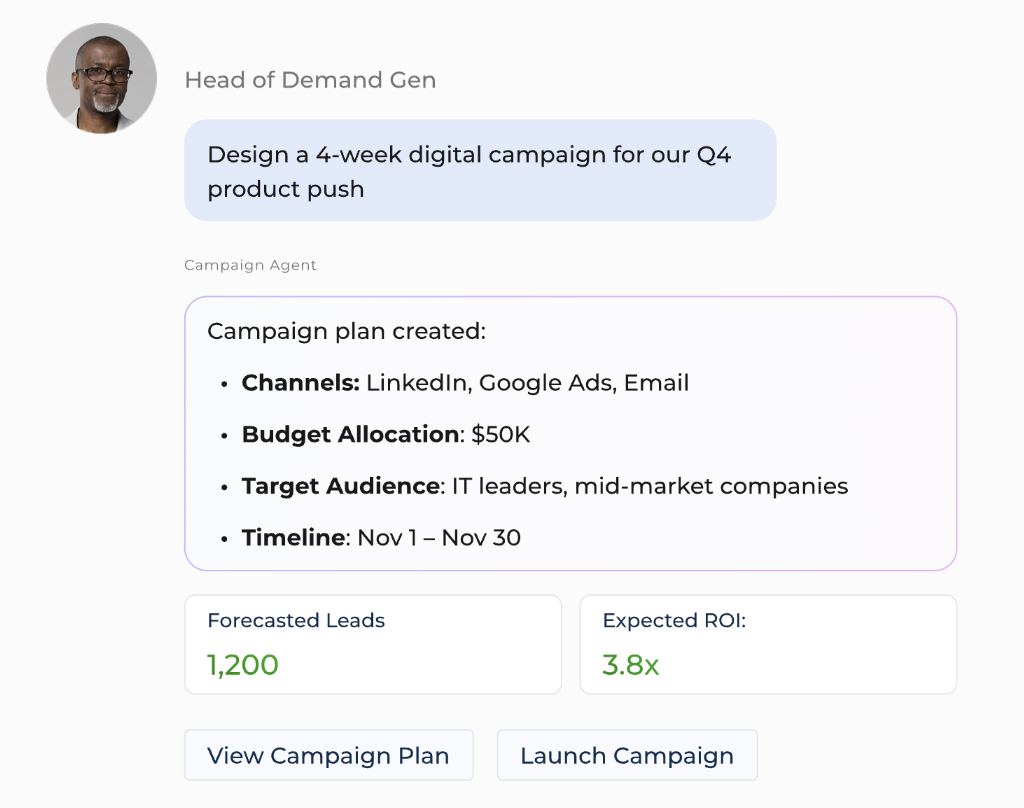Click the Target Audience bullet about IT leaders
Image resolution: width=1024 pixels, height=808 pixels.
[x=545, y=486]
